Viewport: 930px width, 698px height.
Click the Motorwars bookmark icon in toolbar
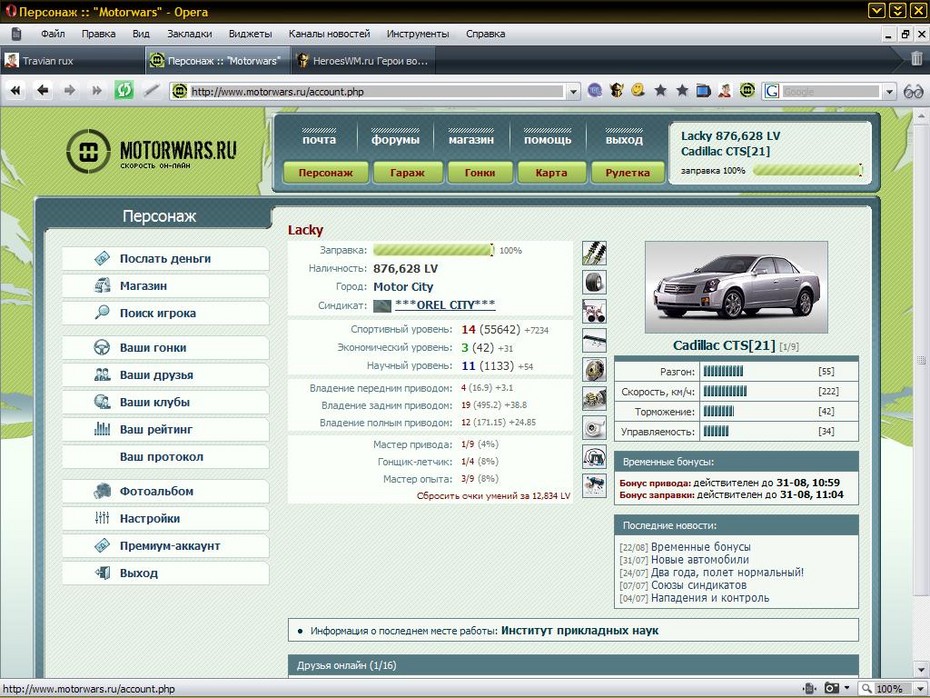pyautogui.click(x=747, y=91)
